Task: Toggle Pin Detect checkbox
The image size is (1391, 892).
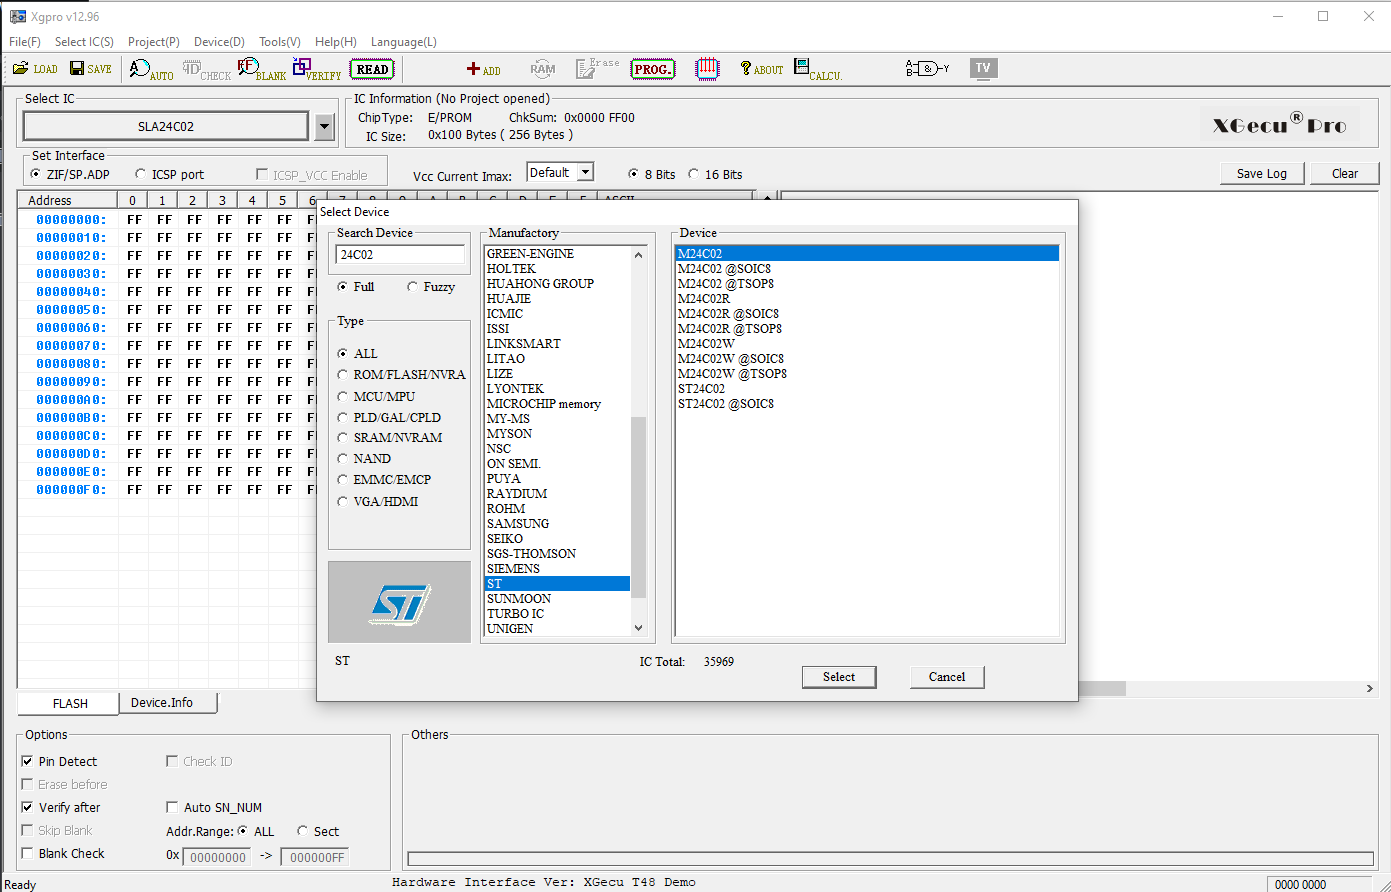Action: pos(60,761)
